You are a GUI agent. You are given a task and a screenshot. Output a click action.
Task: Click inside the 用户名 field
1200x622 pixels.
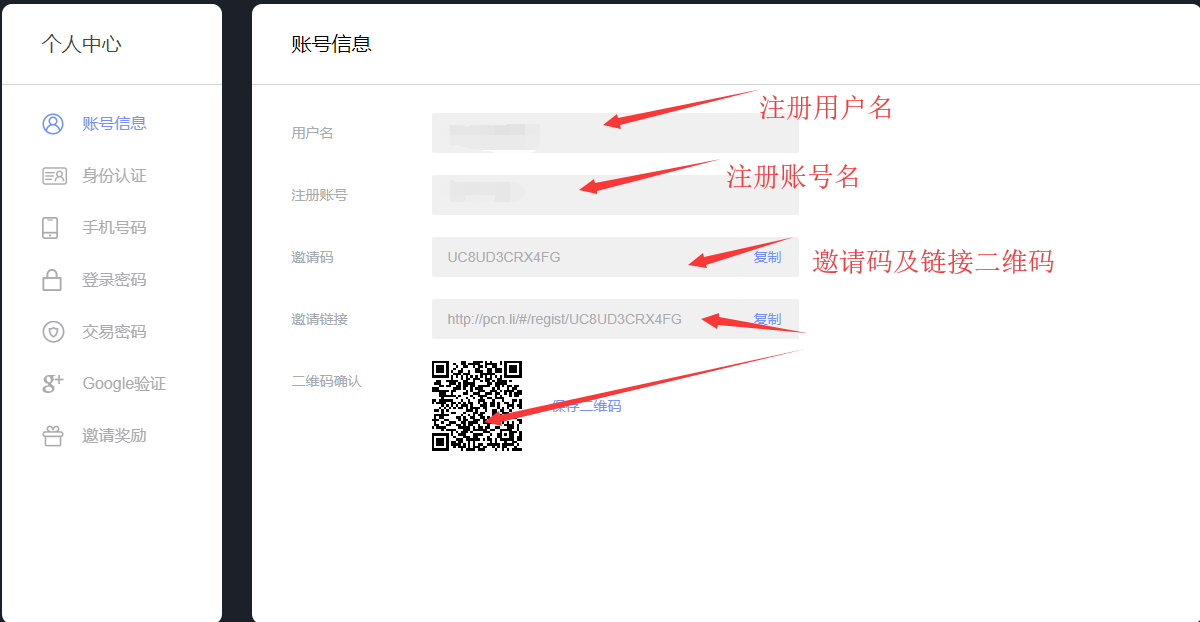(615, 133)
